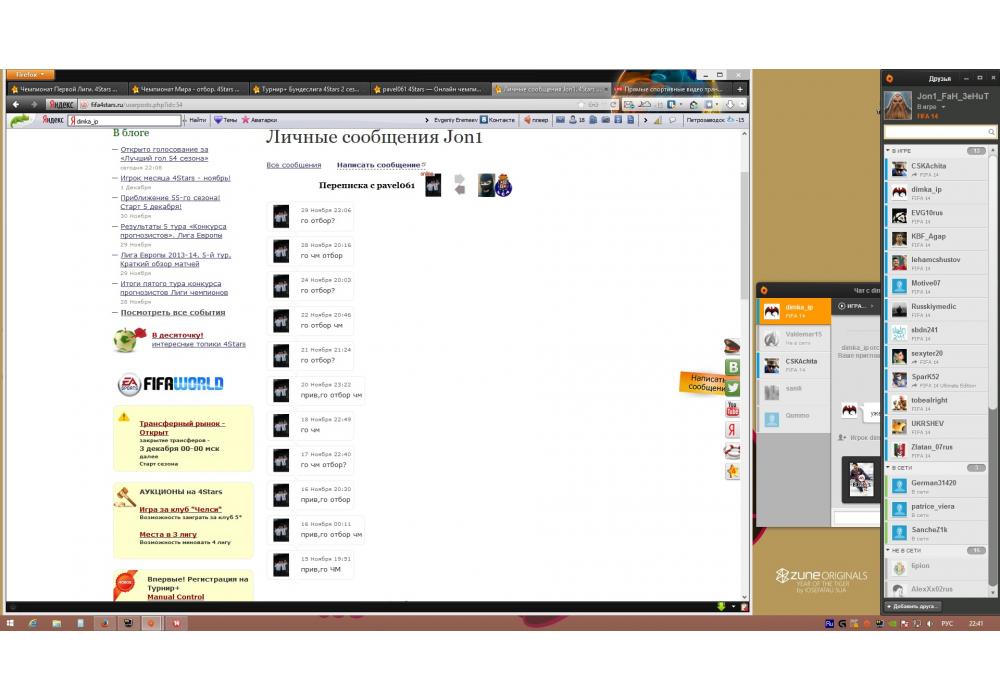Open a new Firefox tab with plus button
The width and height of the screenshot is (1000, 700).
[x=739, y=89]
